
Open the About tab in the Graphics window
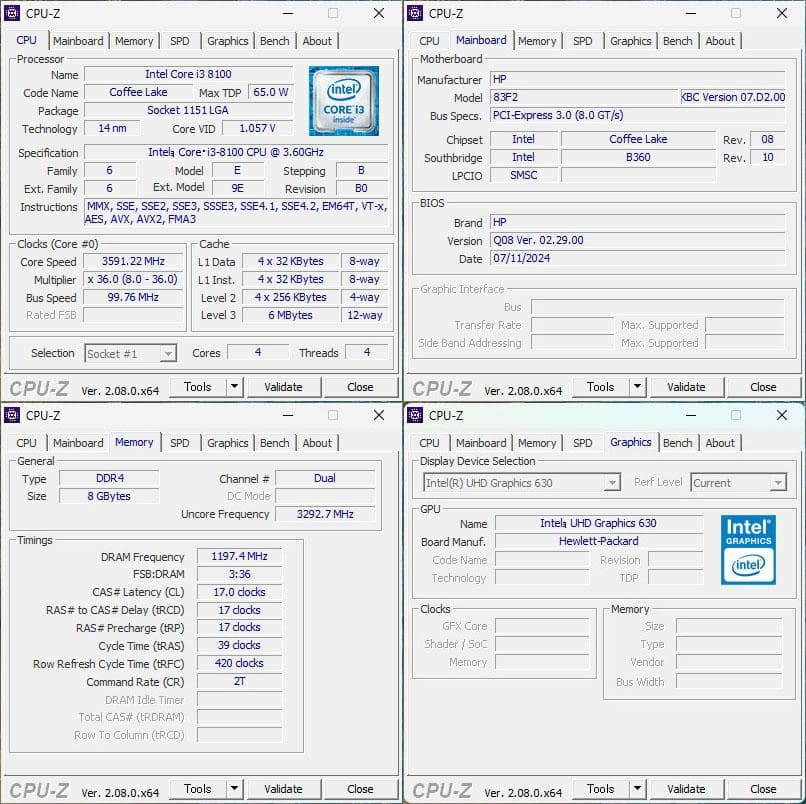click(720, 443)
